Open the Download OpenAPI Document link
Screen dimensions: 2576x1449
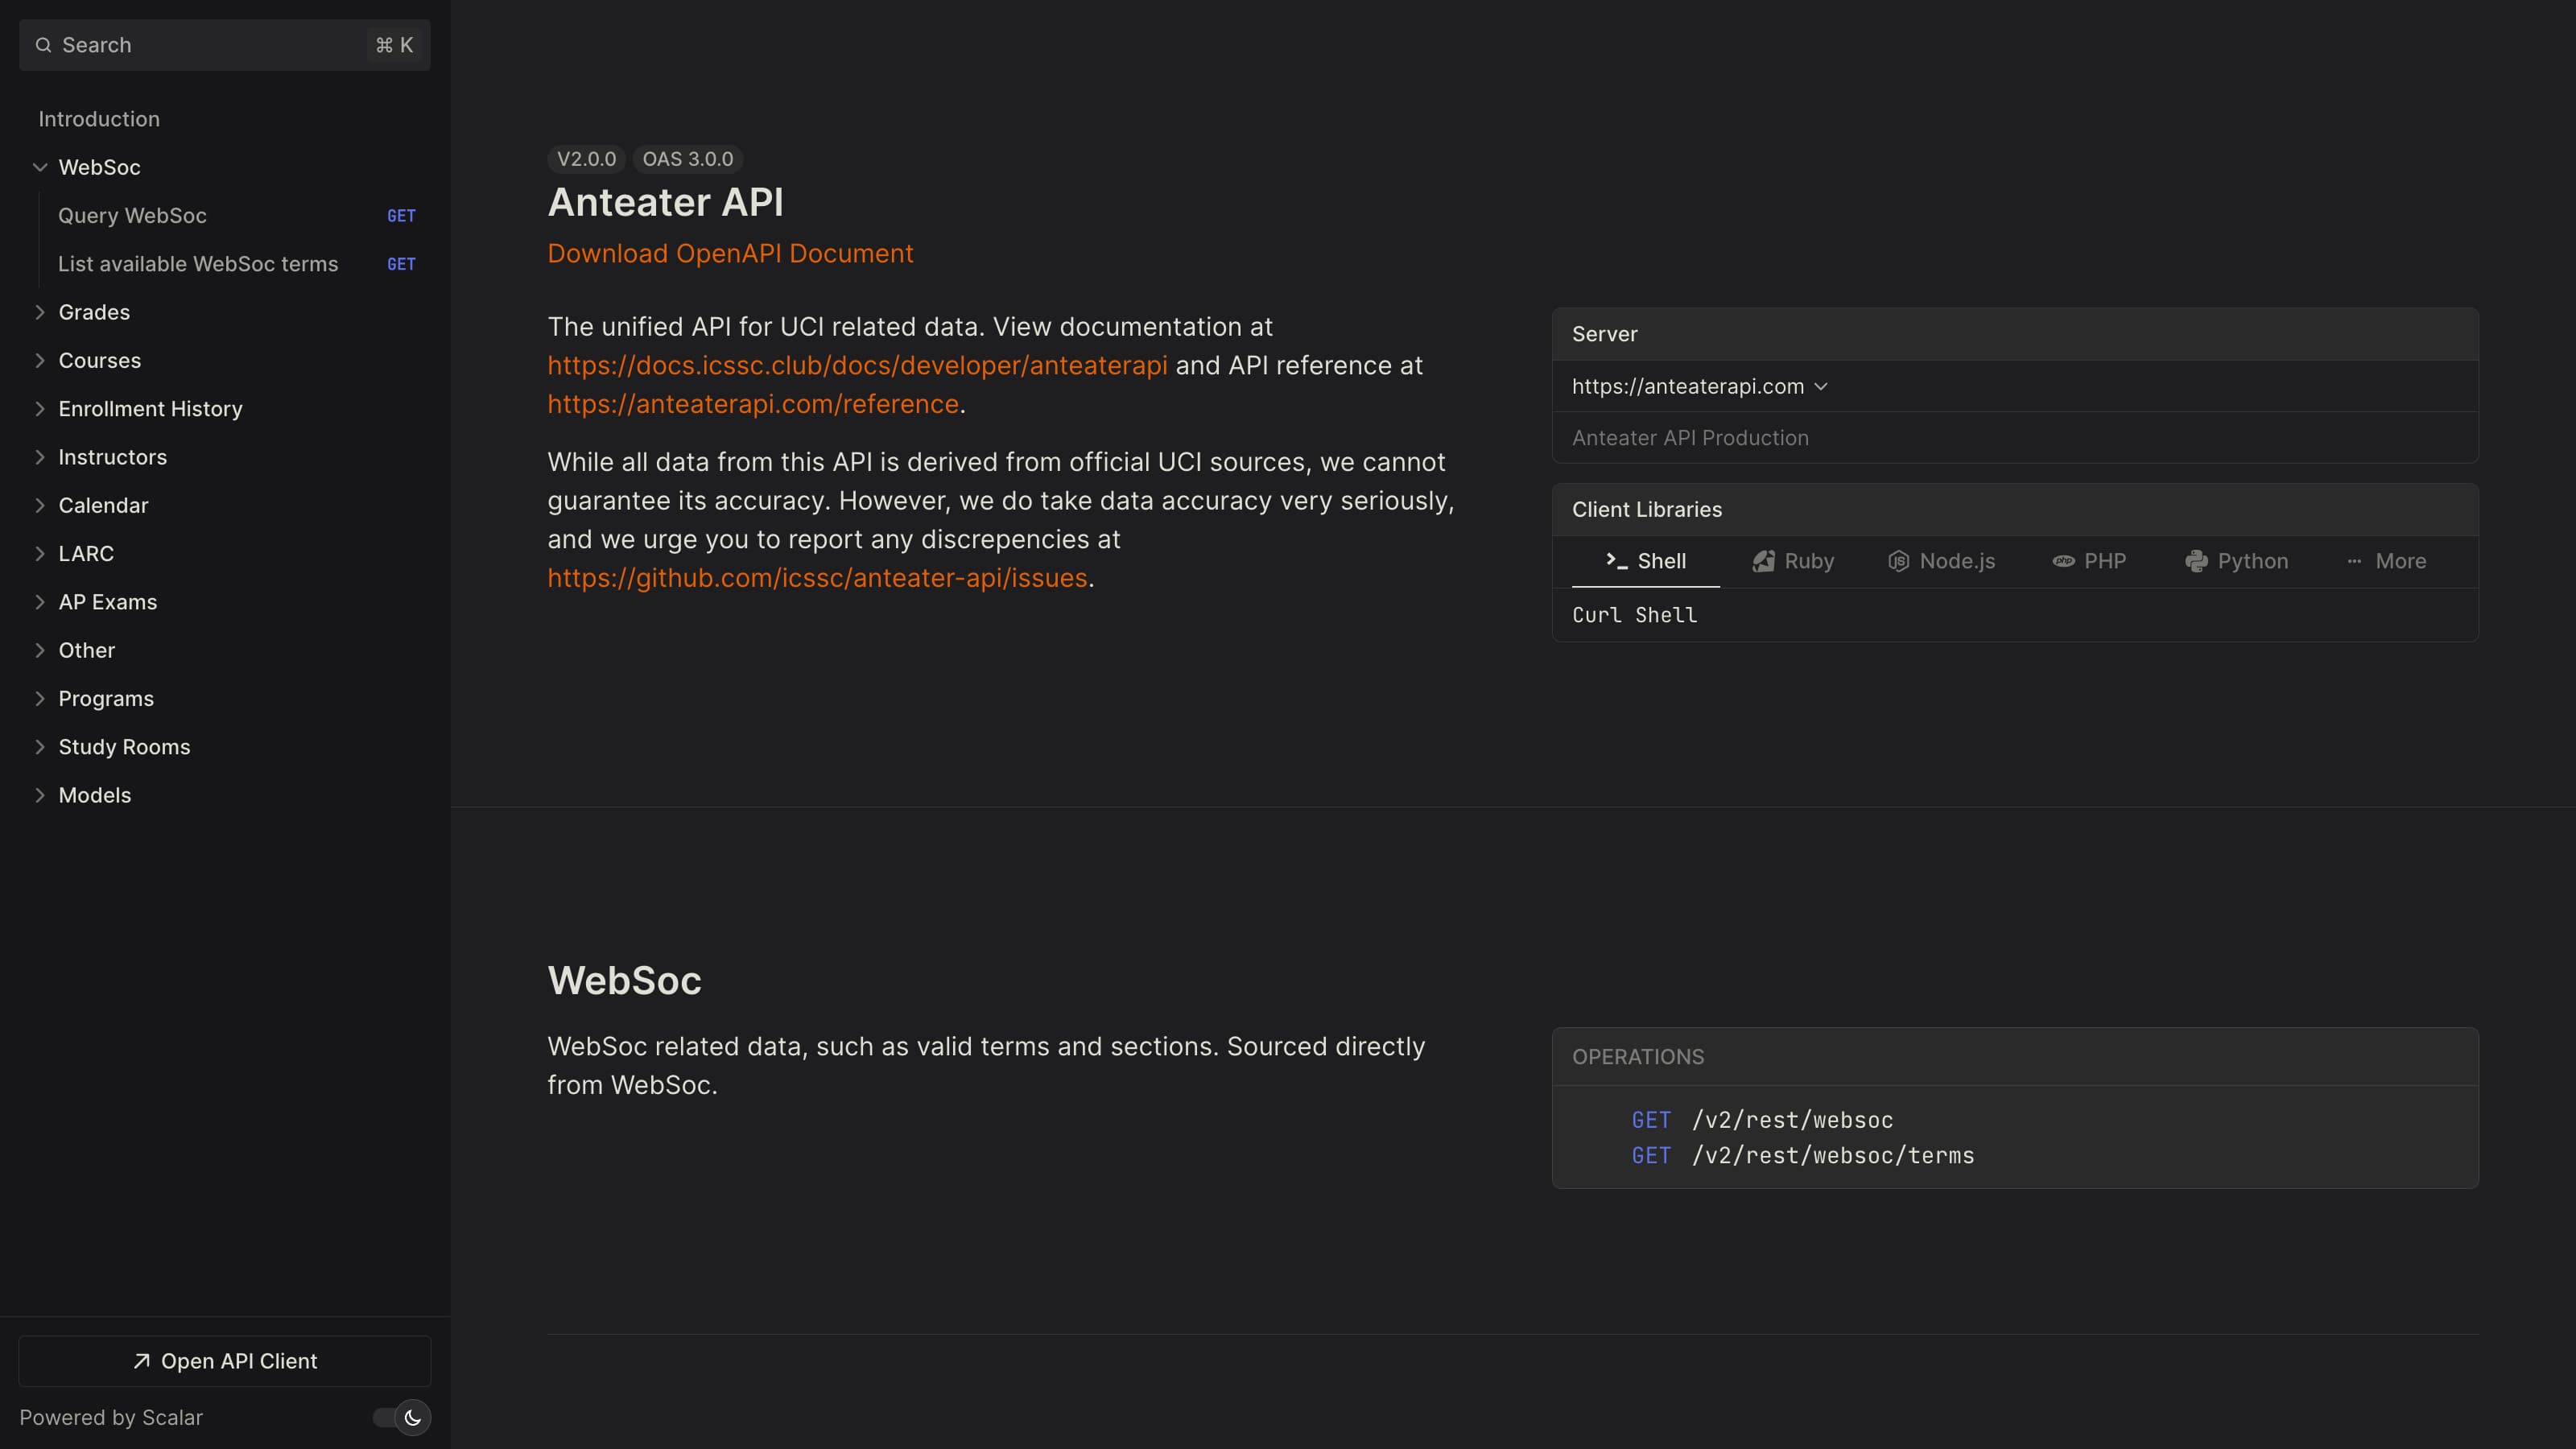click(x=730, y=253)
